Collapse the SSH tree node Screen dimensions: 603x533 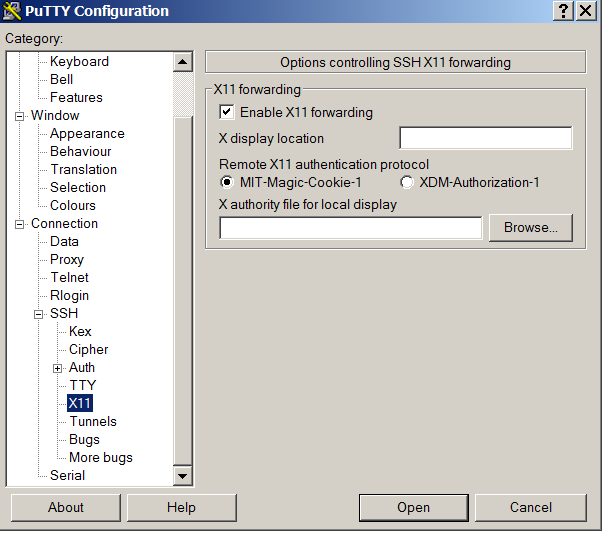tap(38, 314)
